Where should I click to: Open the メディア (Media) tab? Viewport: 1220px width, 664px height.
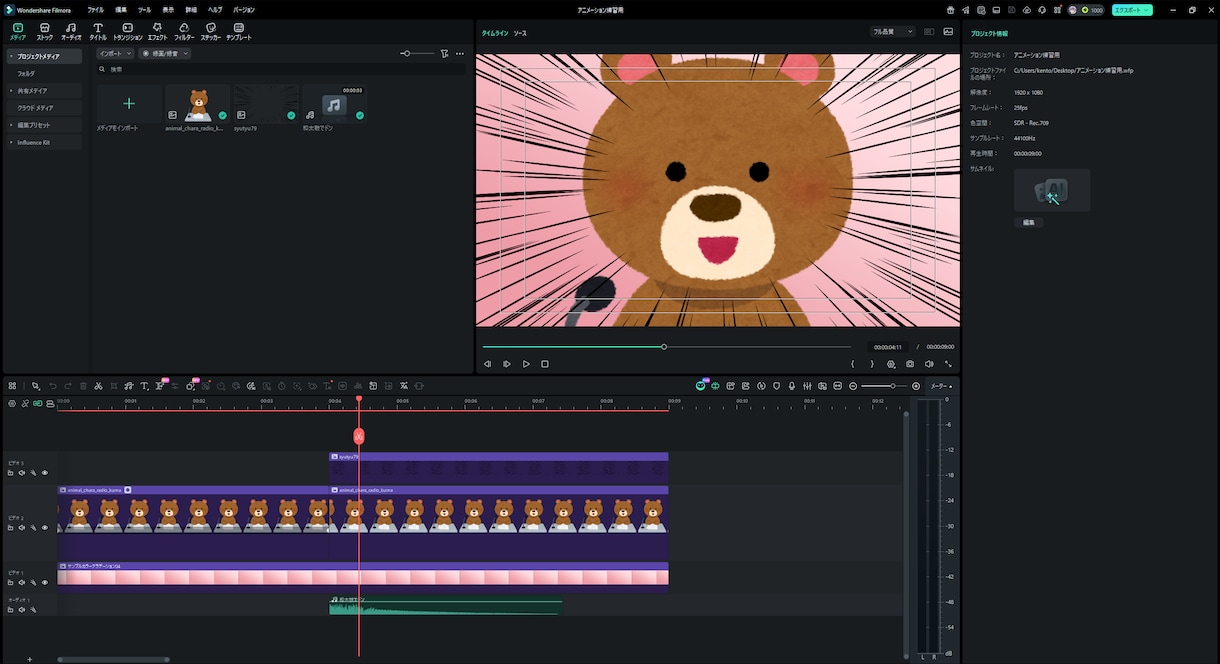coord(18,31)
